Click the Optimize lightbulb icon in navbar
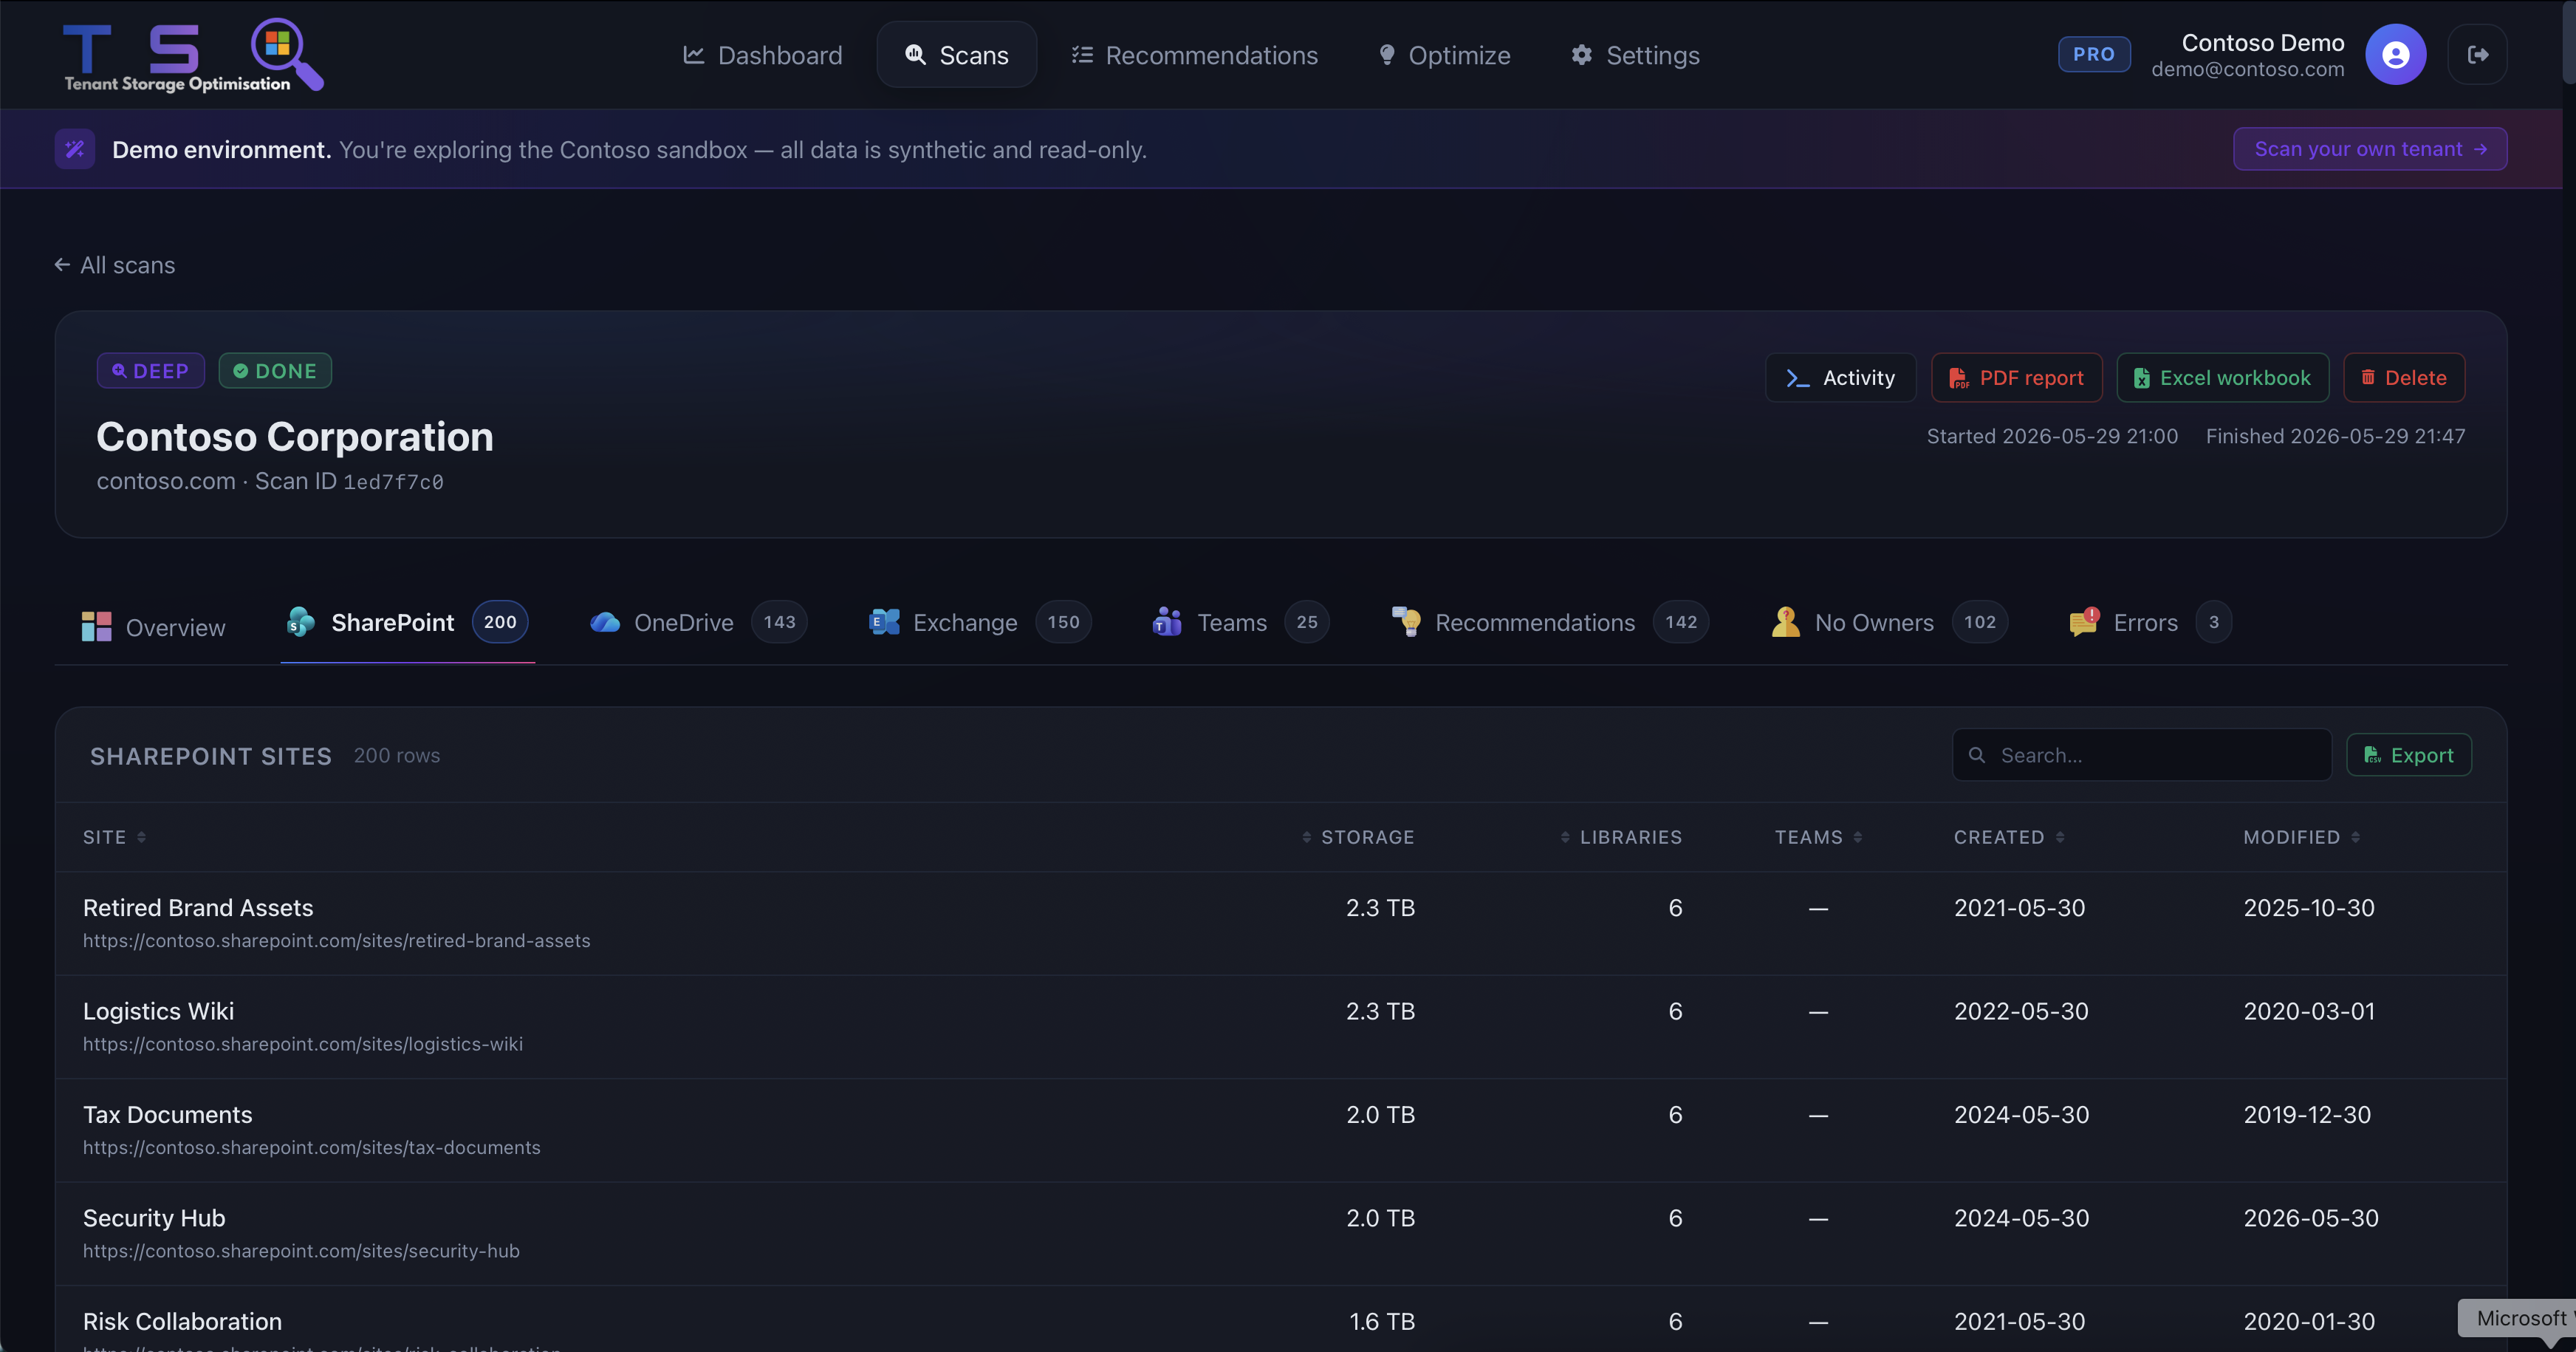 [x=1387, y=55]
